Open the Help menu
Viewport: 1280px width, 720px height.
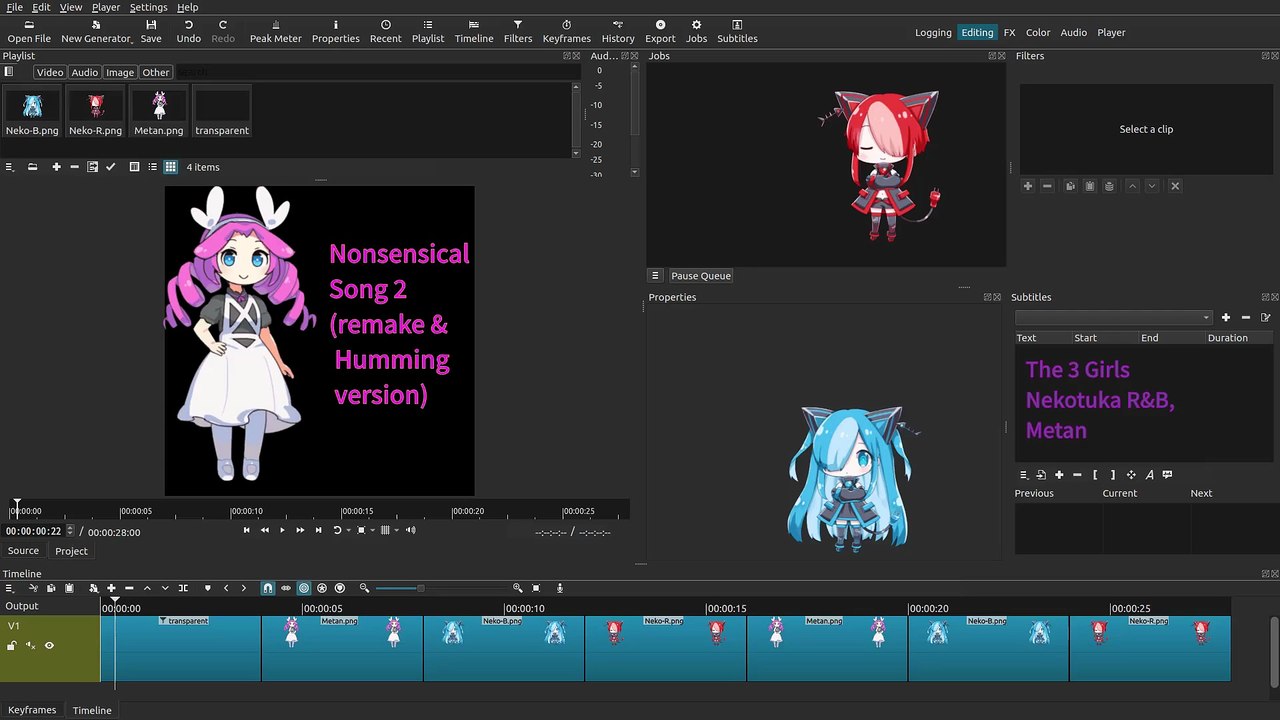pyautogui.click(x=188, y=7)
